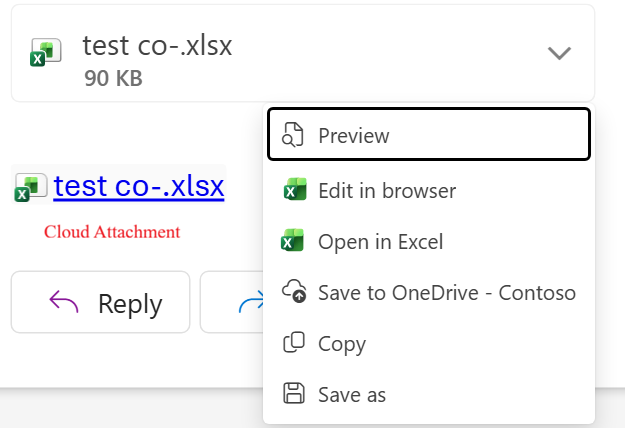Click the Reply button
The width and height of the screenshot is (640, 428).
click(x=100, y=302)
